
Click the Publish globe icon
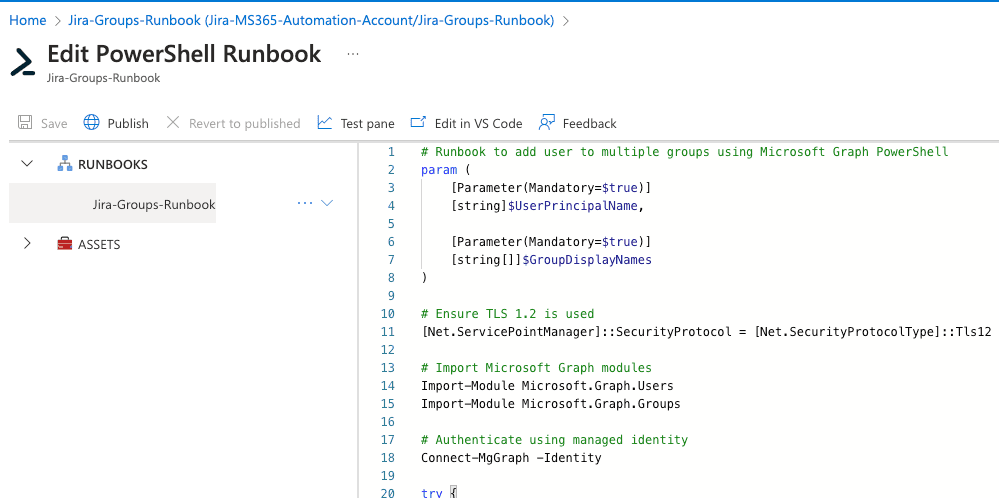coord(92,123)
